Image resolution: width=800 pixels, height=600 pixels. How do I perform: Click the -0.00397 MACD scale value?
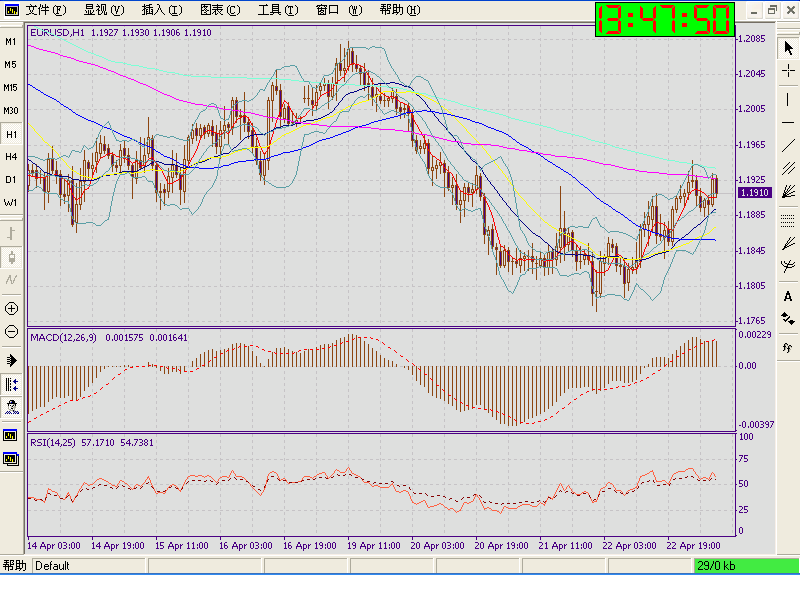756,424
